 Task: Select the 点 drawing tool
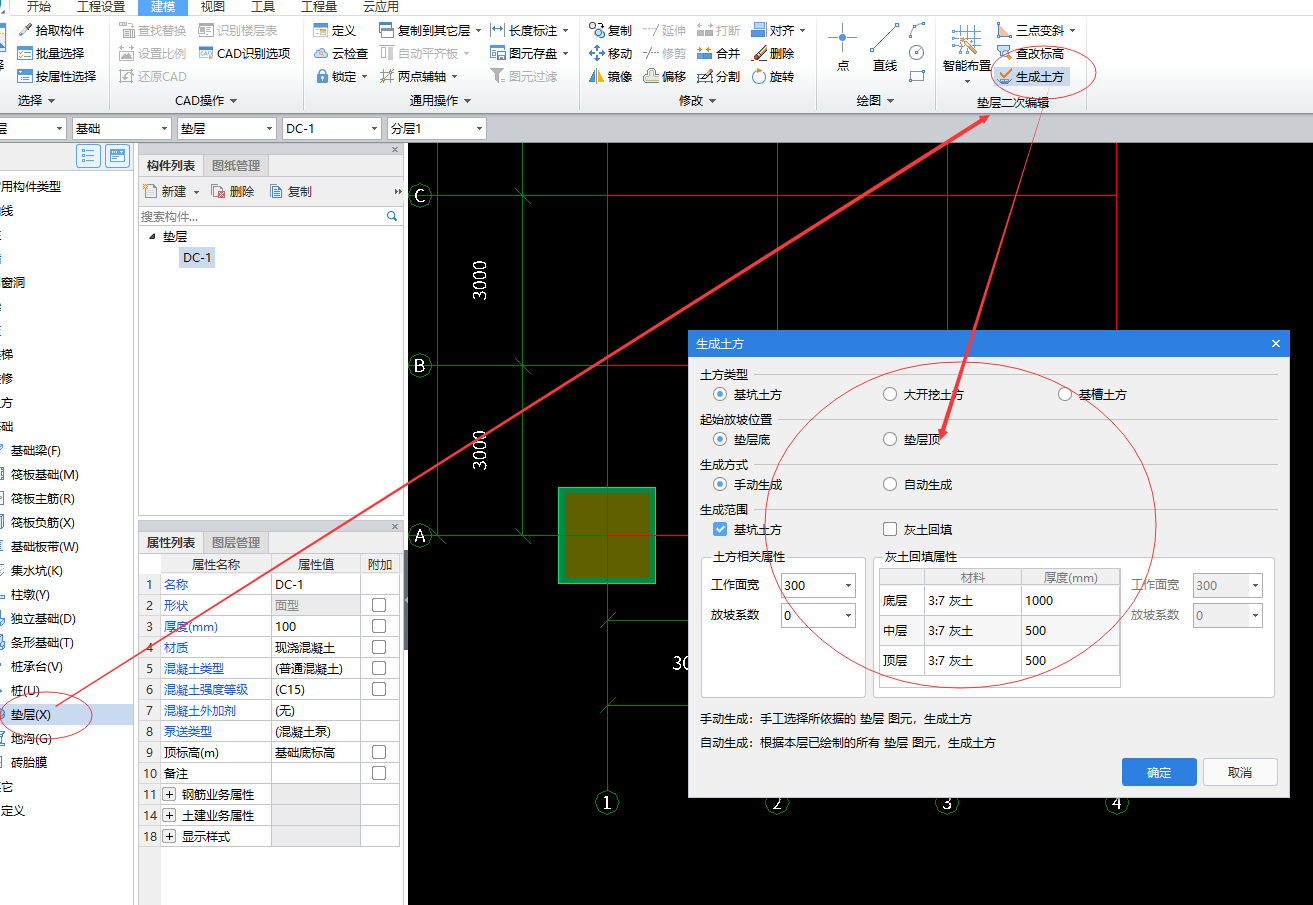842,48
